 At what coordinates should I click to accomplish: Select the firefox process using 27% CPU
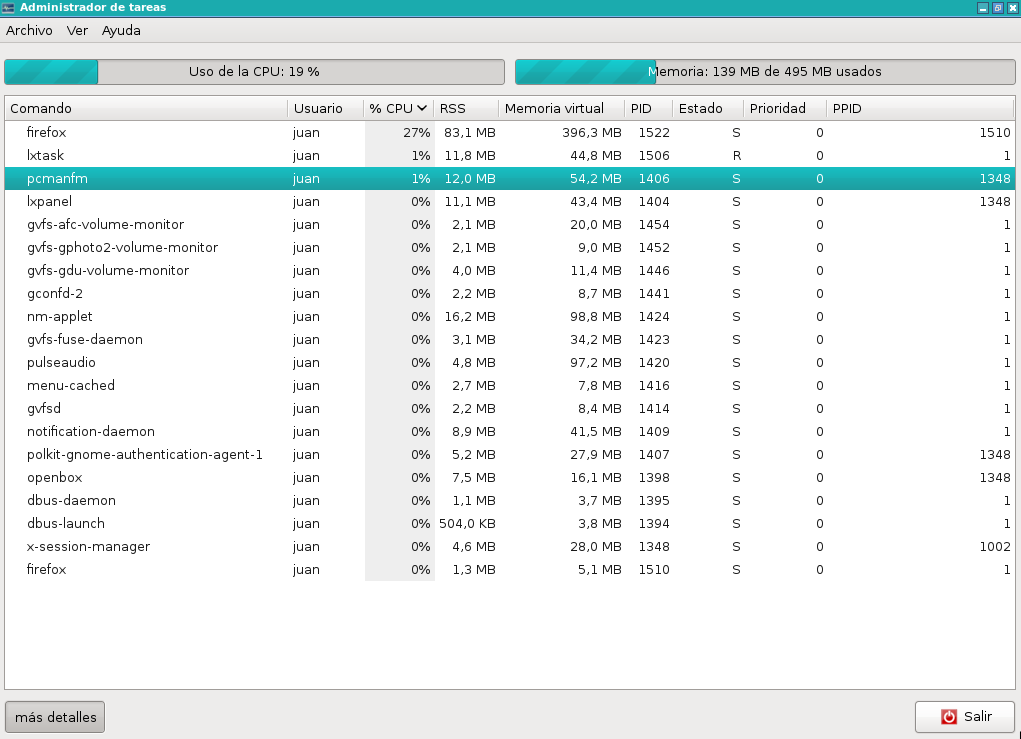[x=509, y=133]
